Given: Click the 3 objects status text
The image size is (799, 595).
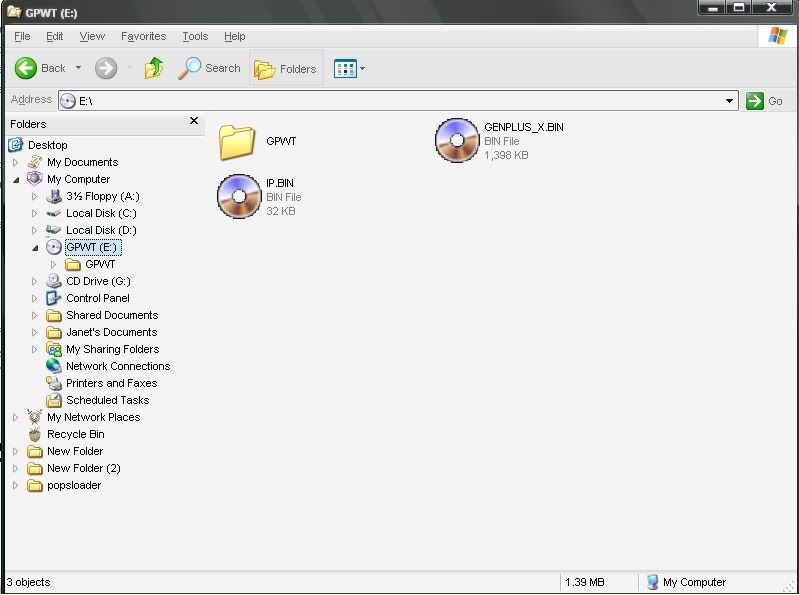Looking at the screenshot, I should (x=29, y=582).
